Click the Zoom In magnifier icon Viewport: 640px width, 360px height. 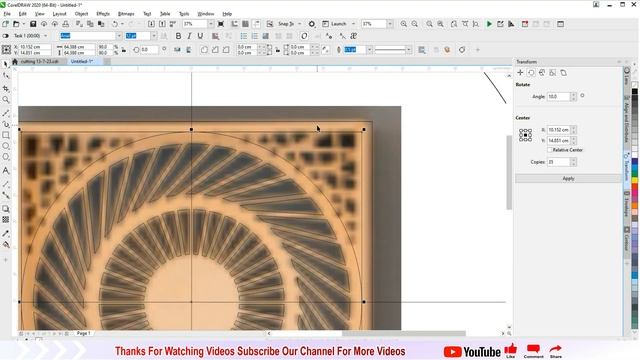[404, 24]
